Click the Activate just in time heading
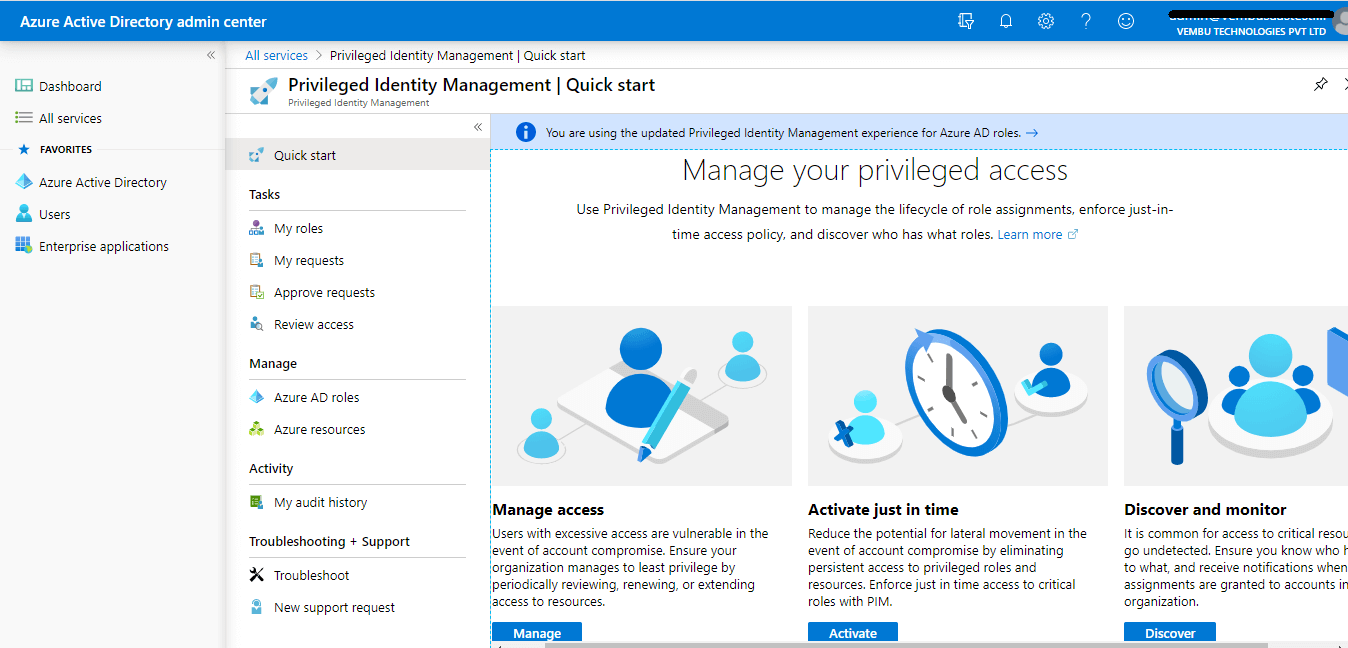1348x648 pixels. 883,510
